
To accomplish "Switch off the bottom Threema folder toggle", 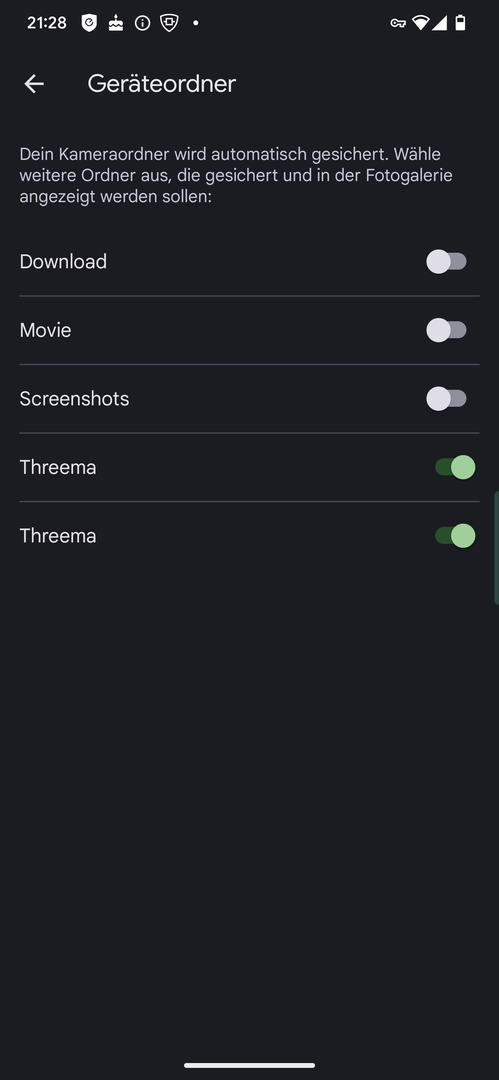I will (455, 536).
